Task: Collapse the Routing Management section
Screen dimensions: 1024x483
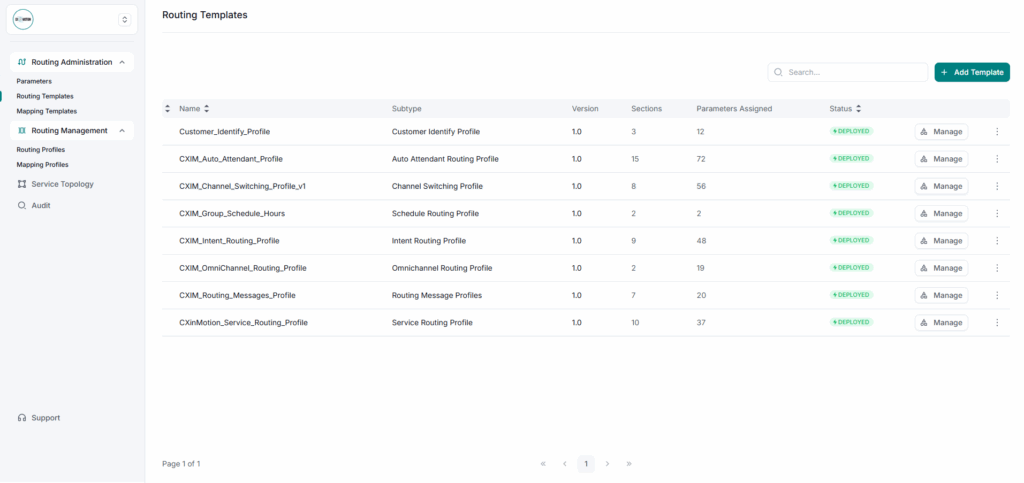Action: pyautogui.click(x=122, y=131)
